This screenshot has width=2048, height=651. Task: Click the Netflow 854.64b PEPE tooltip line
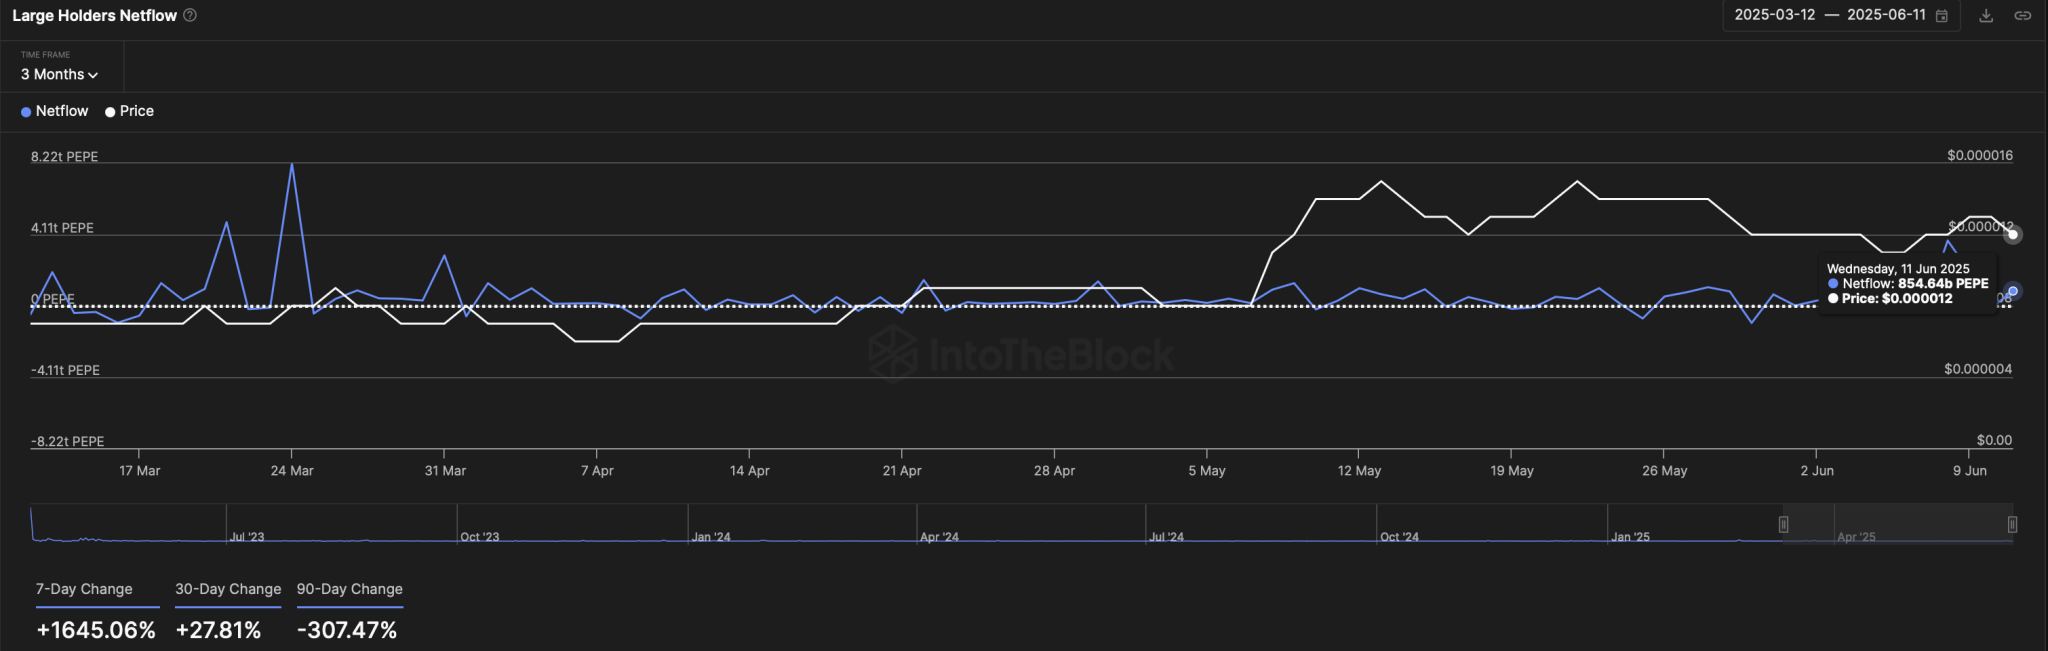coord(1908,283)
